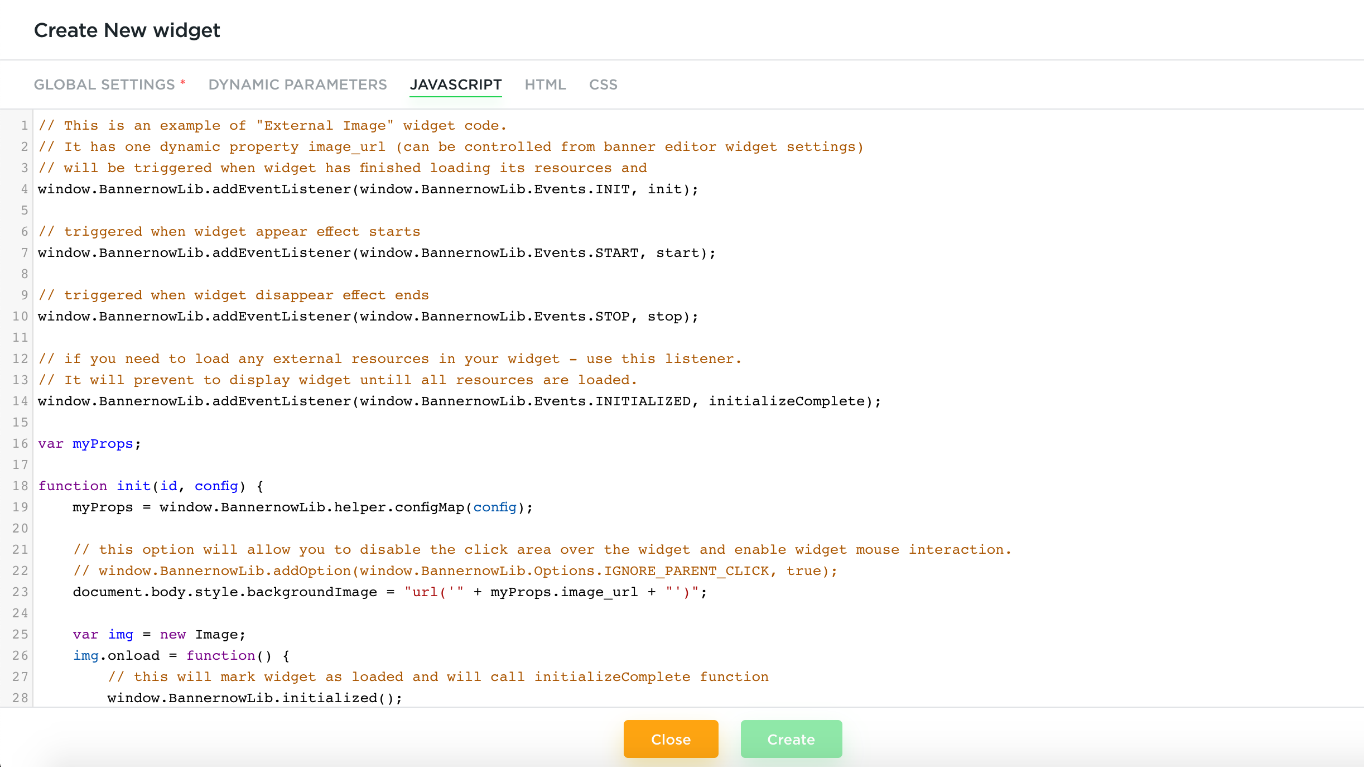This screenshot has width=1364, height=767.
Task: Click comment 'triggered when widget appear effect starts'
Action: click(229, 231)
